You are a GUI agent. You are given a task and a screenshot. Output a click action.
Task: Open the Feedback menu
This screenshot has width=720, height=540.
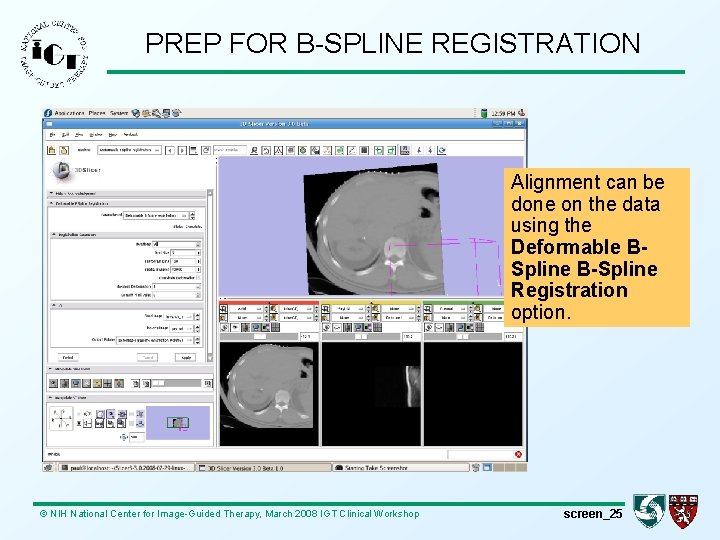click(x=130, y=135)
